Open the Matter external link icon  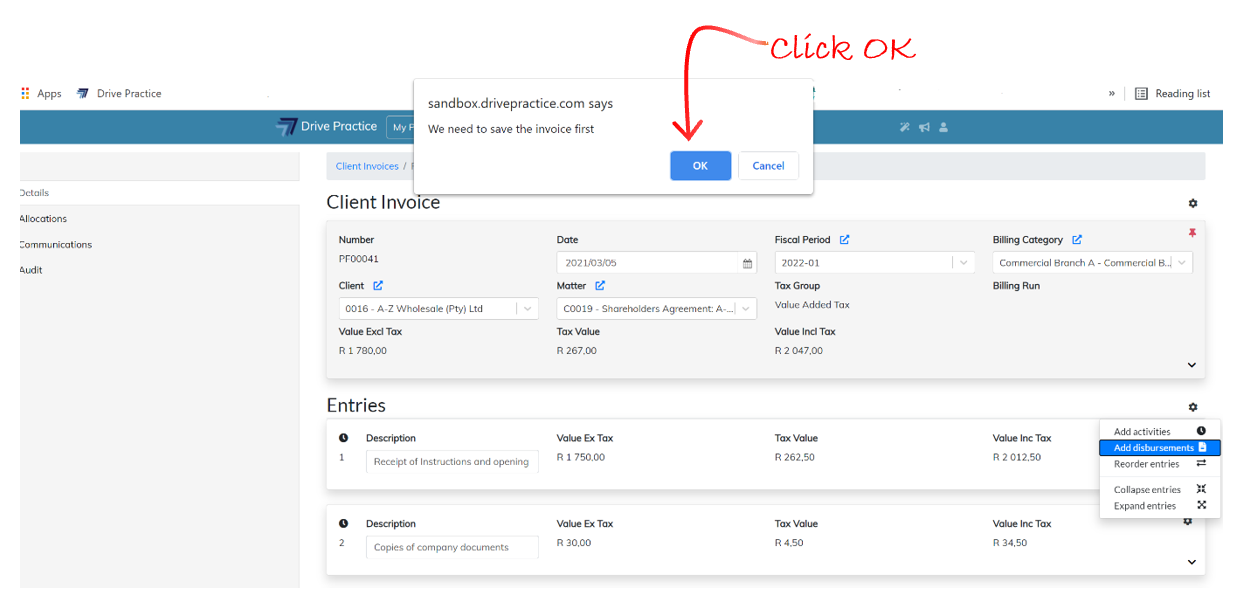(x=600, y=286)
